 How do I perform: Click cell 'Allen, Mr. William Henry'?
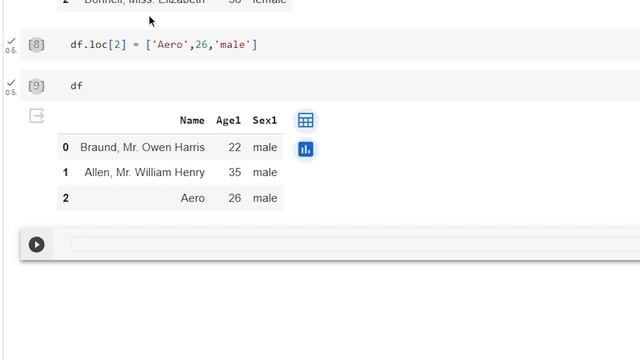[144, 172]
